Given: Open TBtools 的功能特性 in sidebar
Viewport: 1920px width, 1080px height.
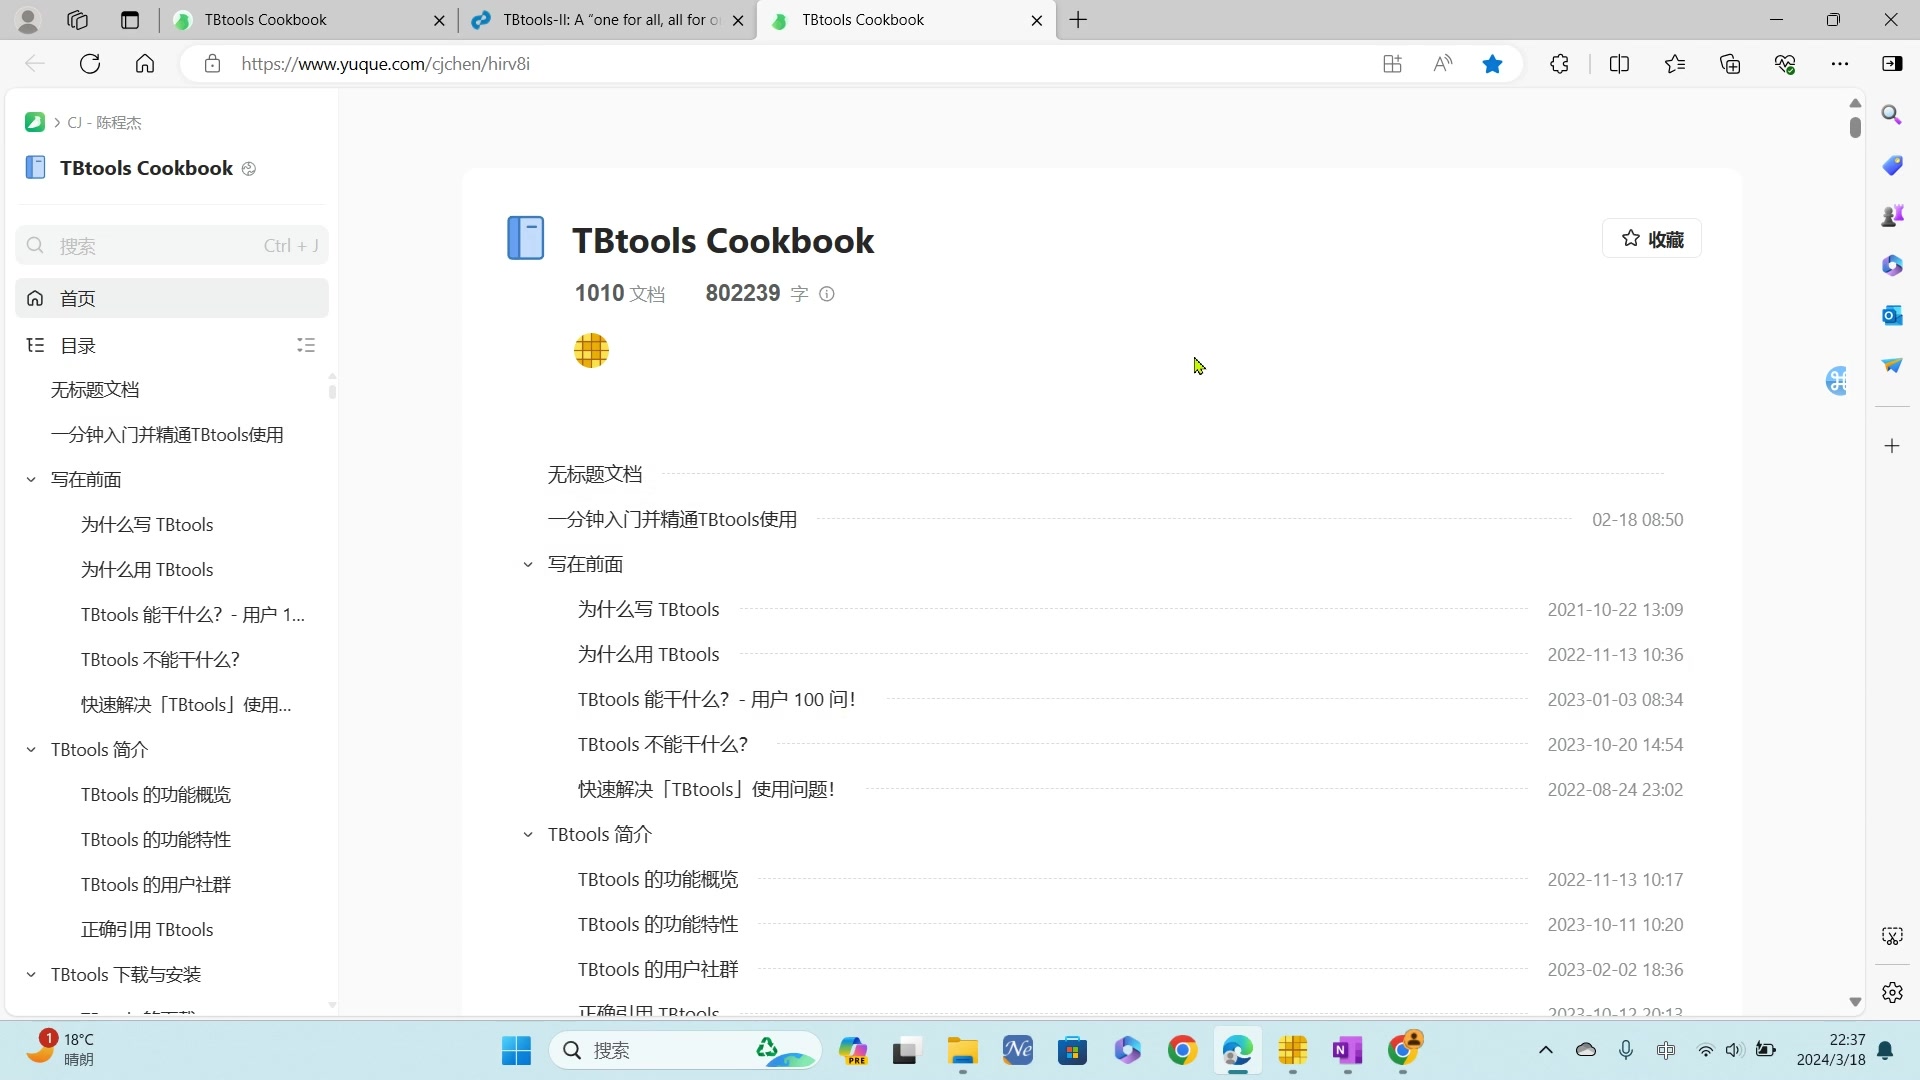Looking at the screenshot, I should 156,840.
